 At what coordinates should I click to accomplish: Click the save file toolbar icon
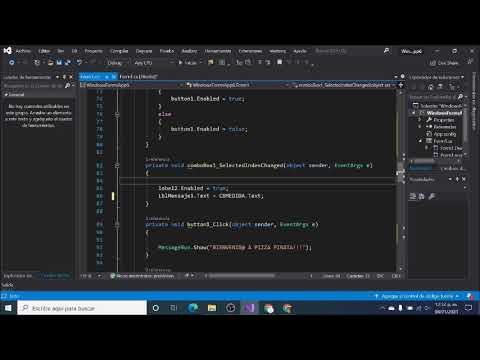59,62
